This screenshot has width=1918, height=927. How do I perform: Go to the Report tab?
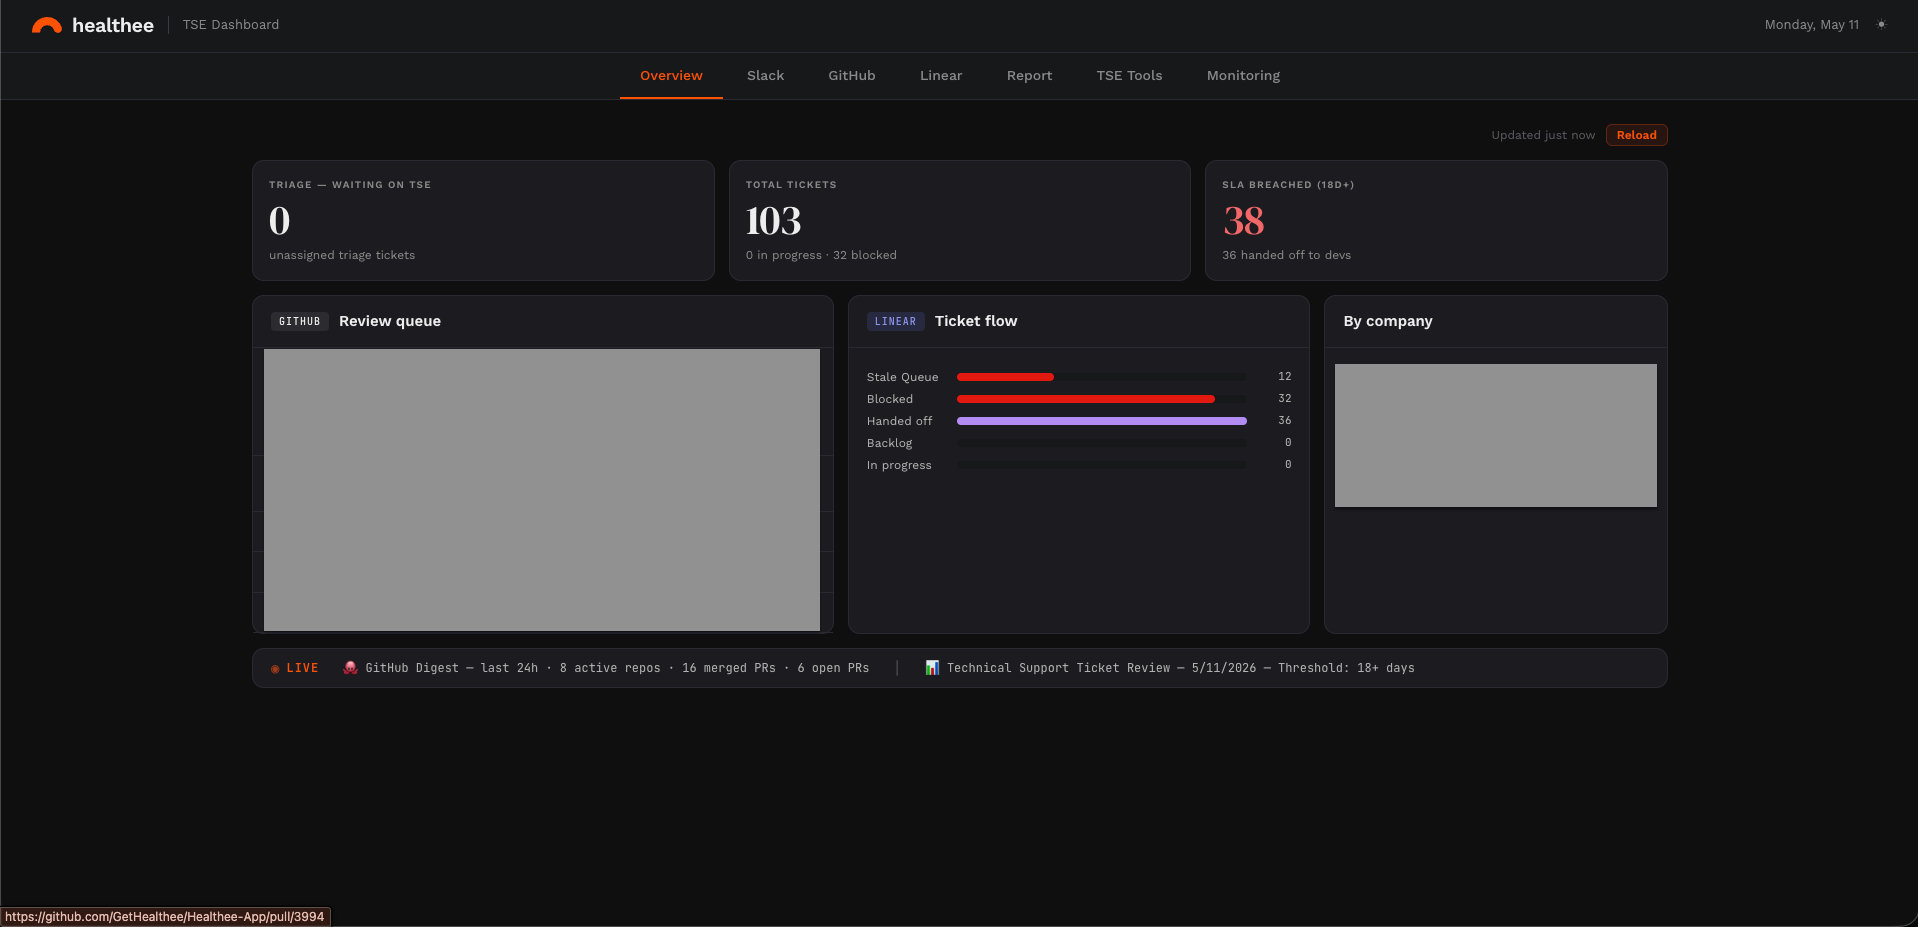click(x=1029, y=76)
